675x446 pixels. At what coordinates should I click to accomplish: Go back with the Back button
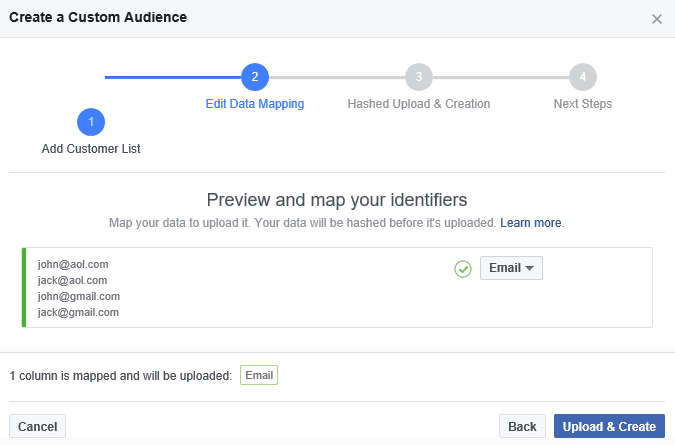pos(522,426)
